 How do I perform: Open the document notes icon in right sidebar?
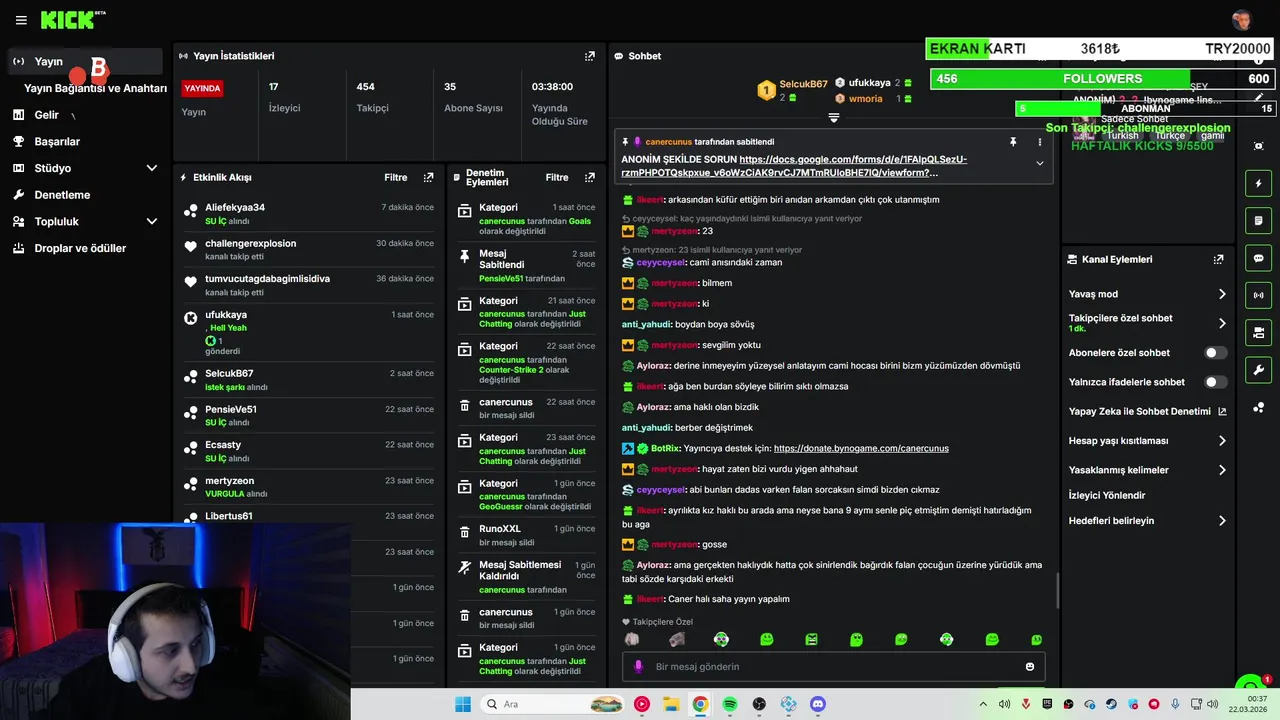coord(1259,221)
